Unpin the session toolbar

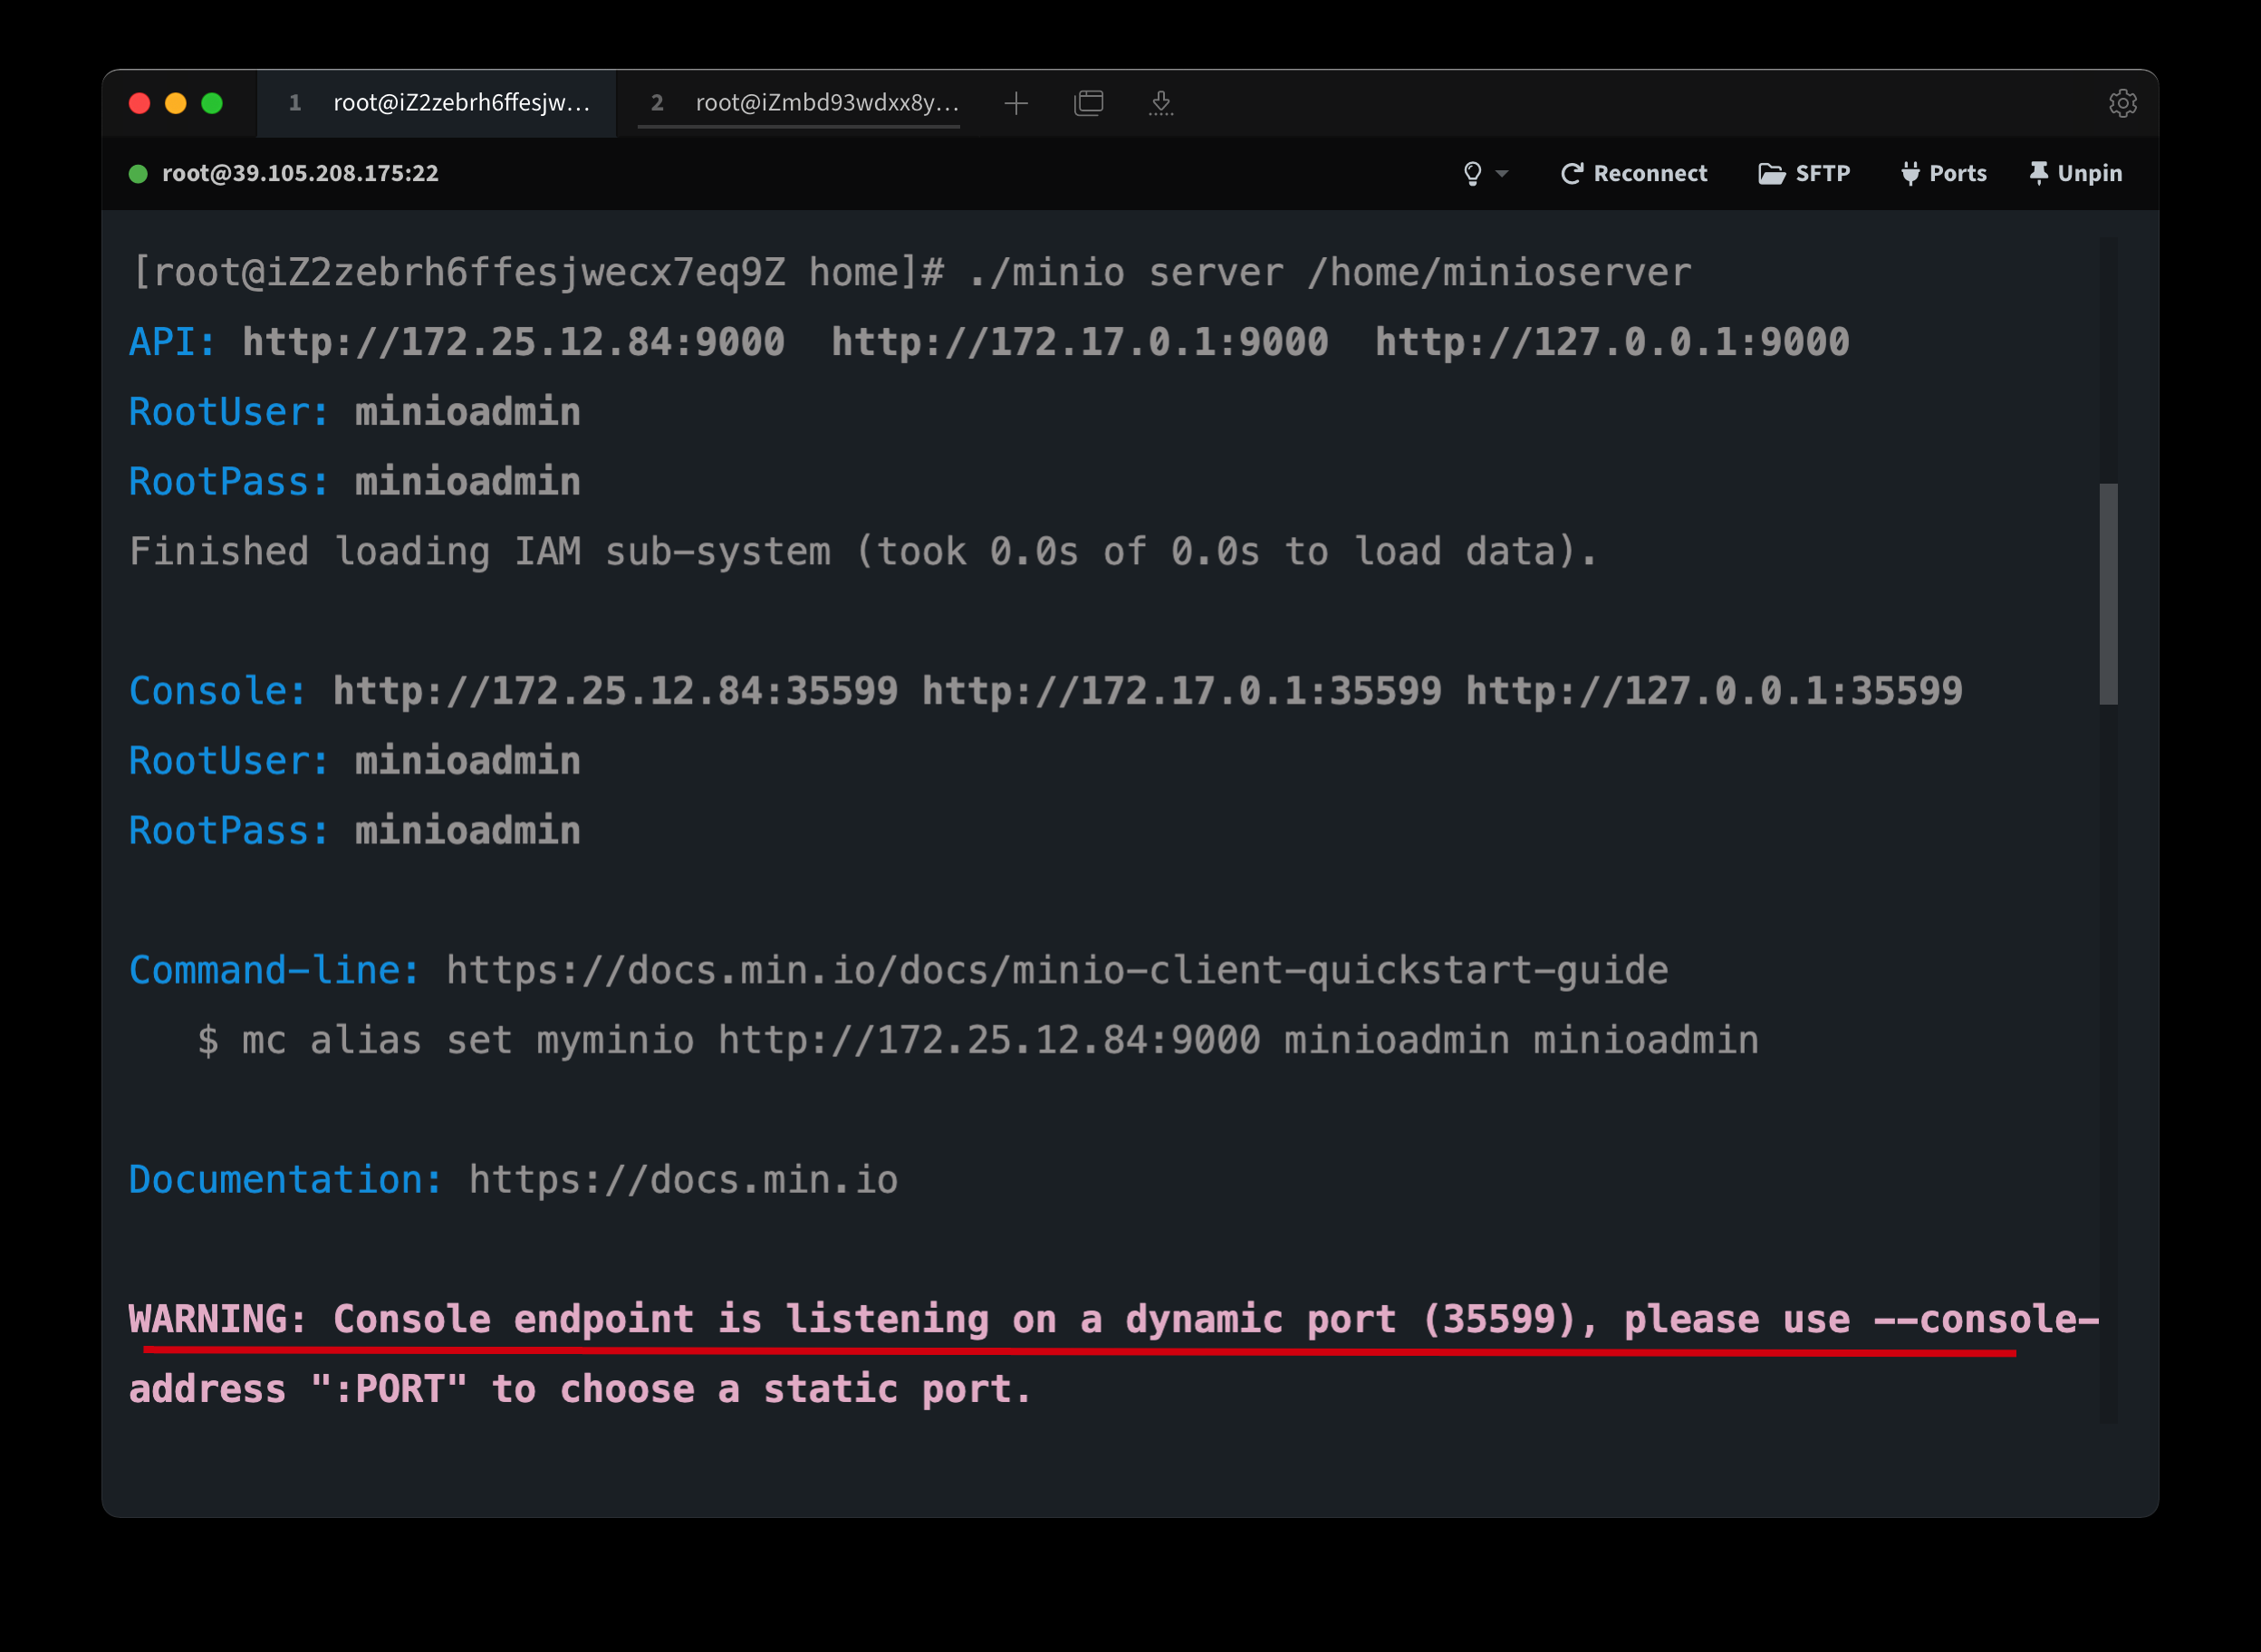[x=2075, y=173]
